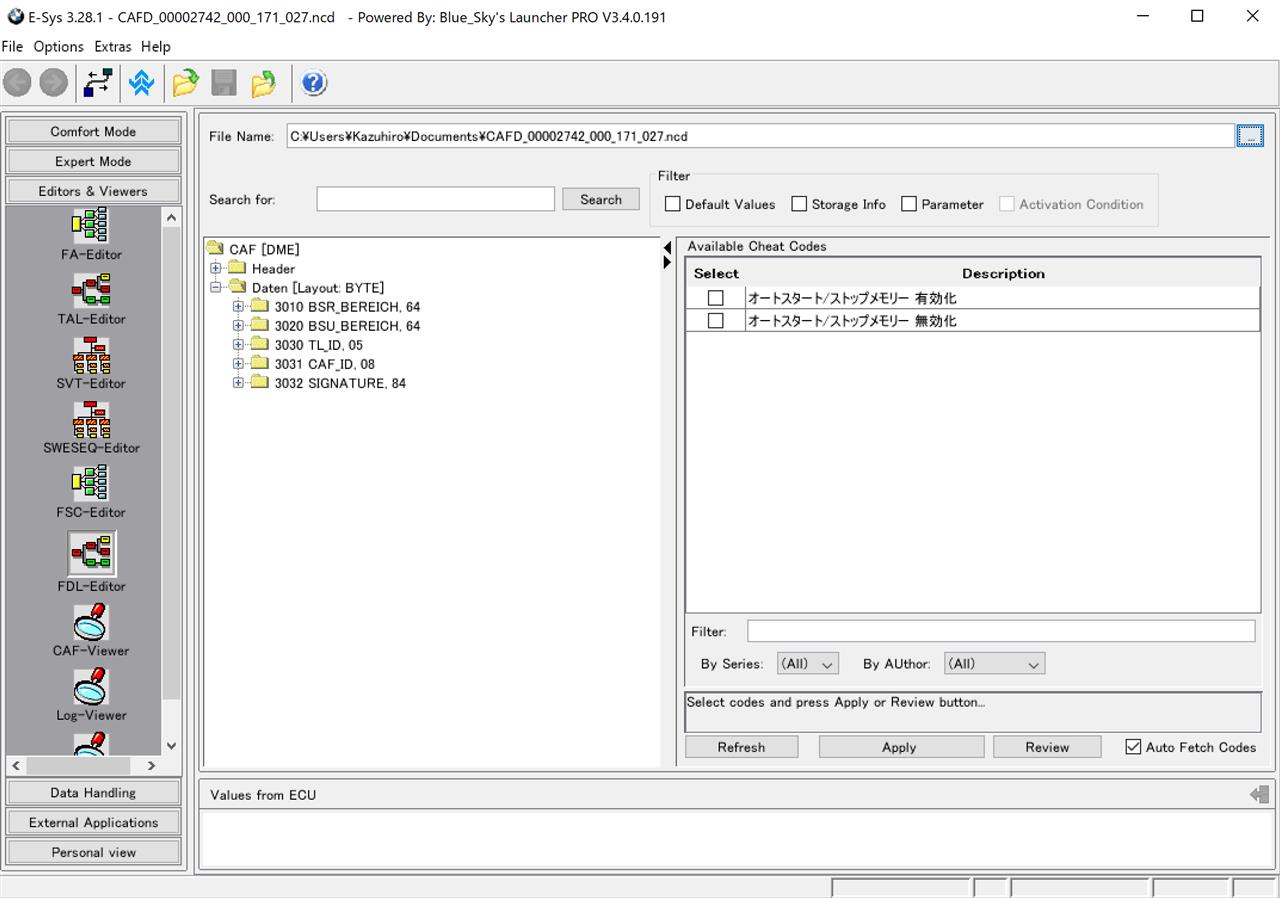Open the External Applications panel

pos(93,822)
